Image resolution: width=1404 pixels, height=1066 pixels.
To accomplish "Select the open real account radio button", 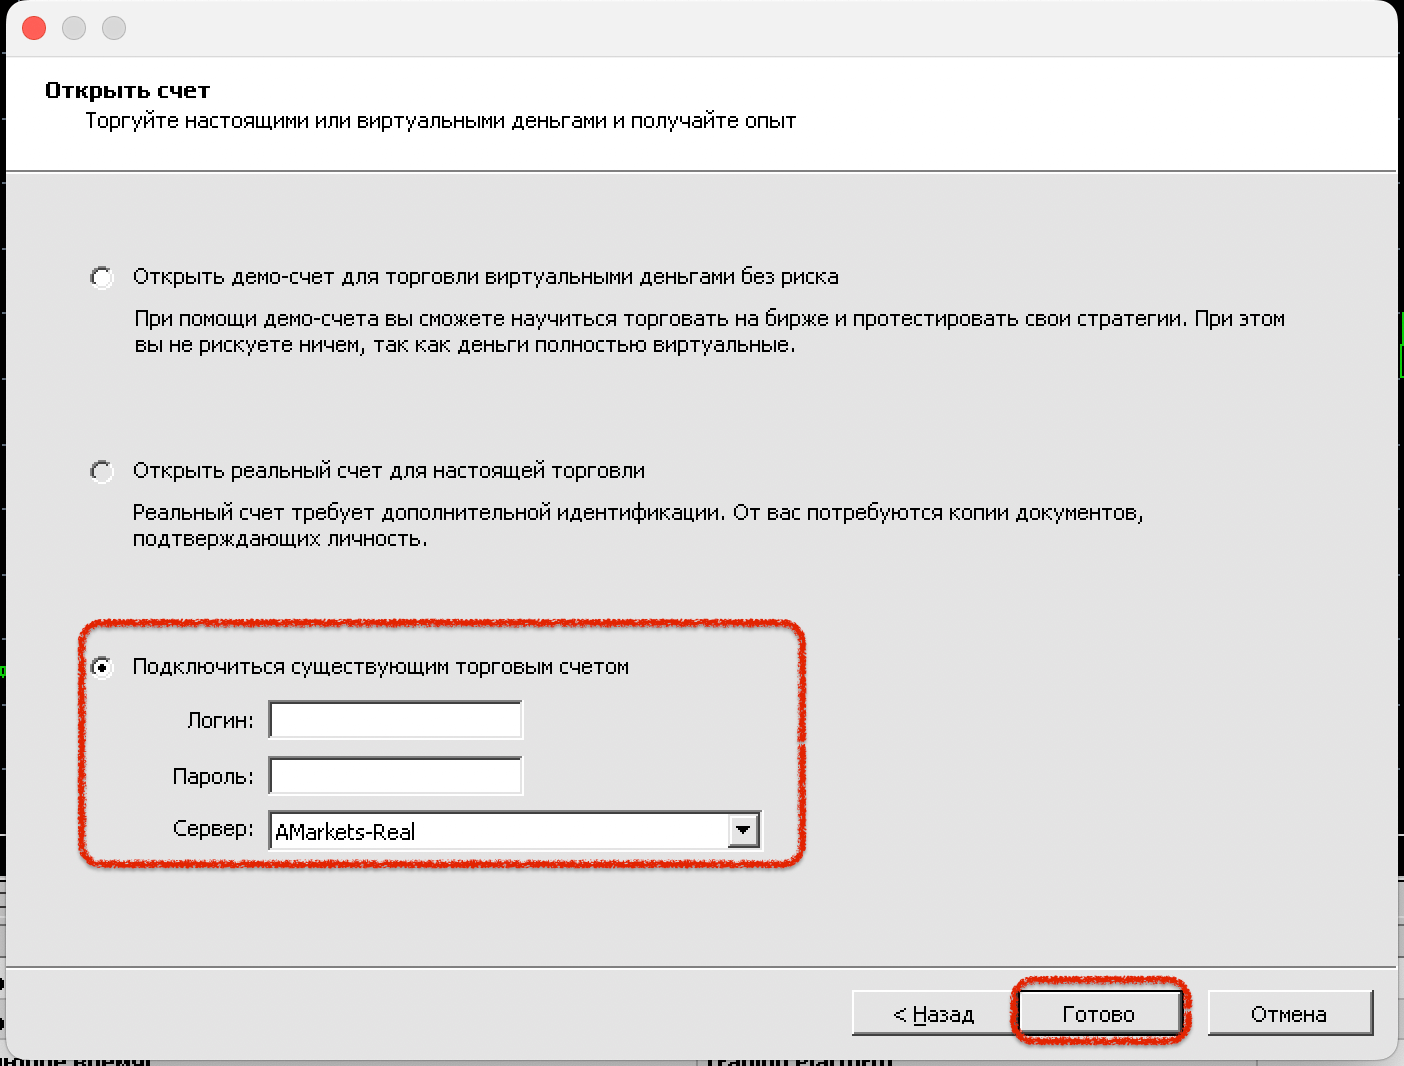I will tap(102, 471).
